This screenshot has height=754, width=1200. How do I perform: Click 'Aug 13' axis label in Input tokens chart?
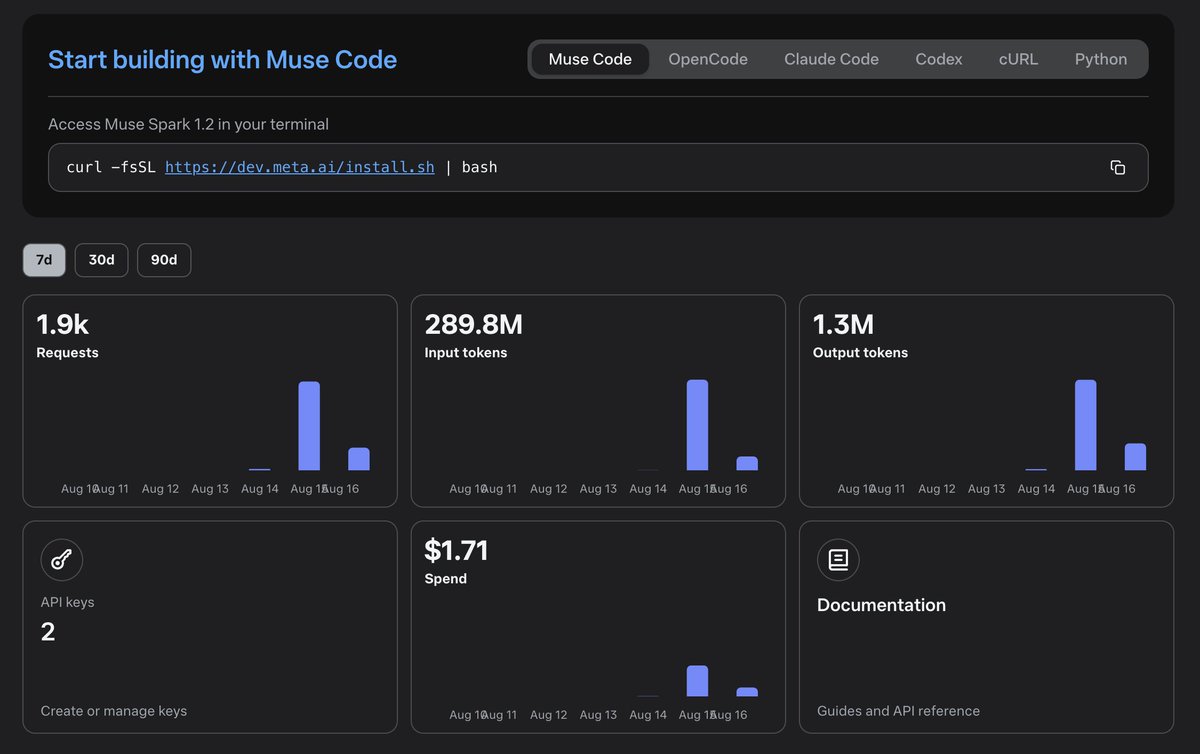coord(598,489)
